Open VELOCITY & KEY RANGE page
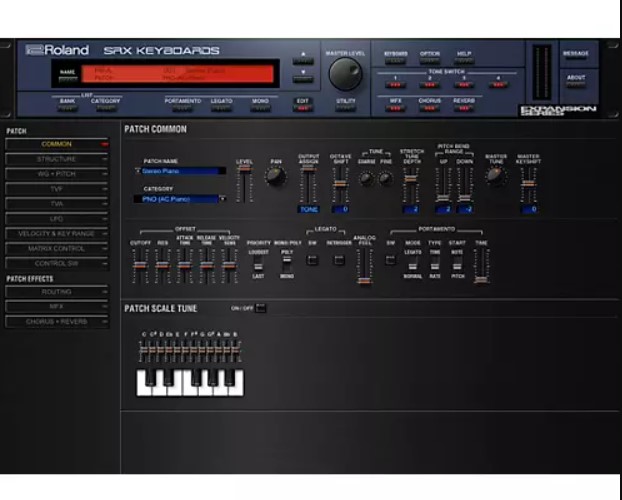Viewport: 622px width, 500px height. [57, 234]
